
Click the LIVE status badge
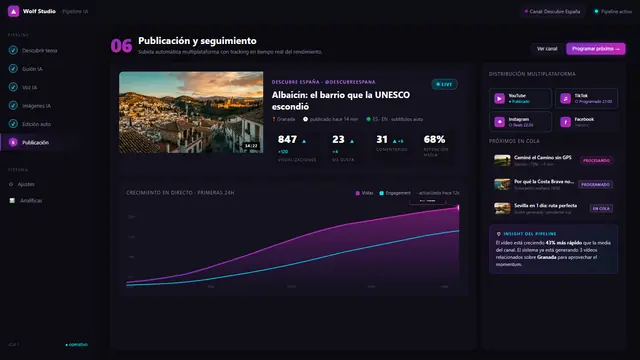[x=444, y=84]
